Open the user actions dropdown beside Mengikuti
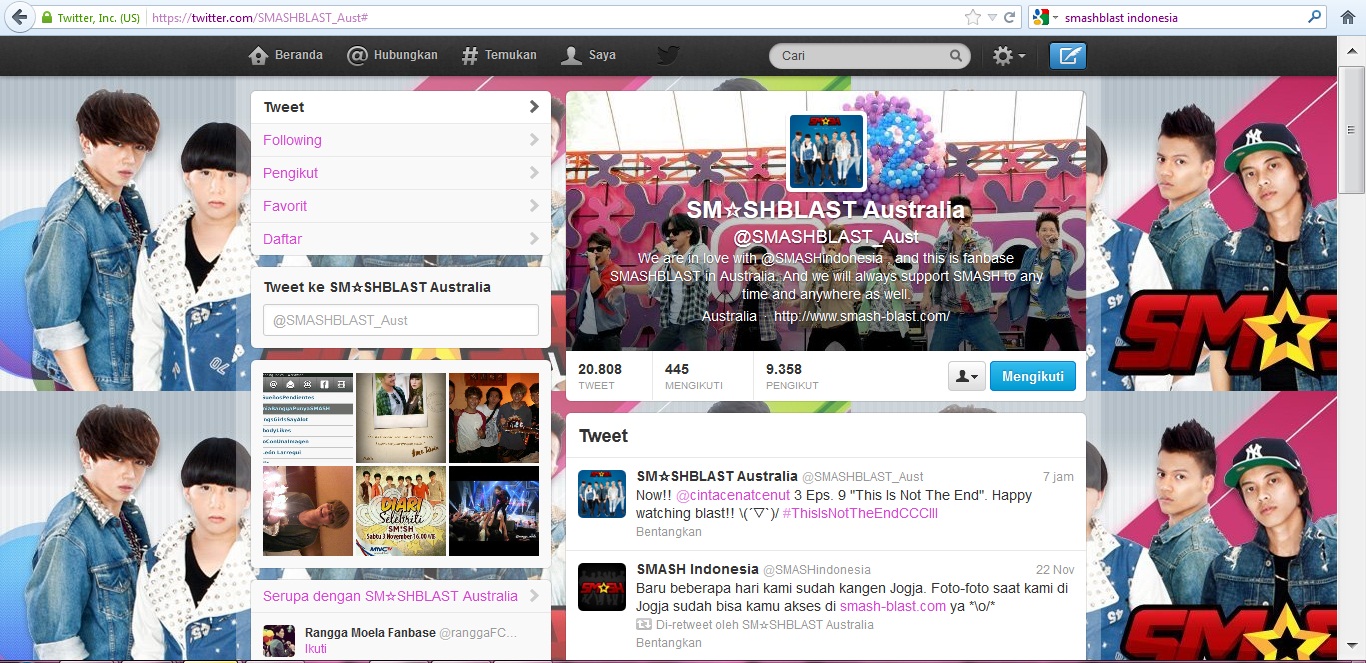 [965, 376]
